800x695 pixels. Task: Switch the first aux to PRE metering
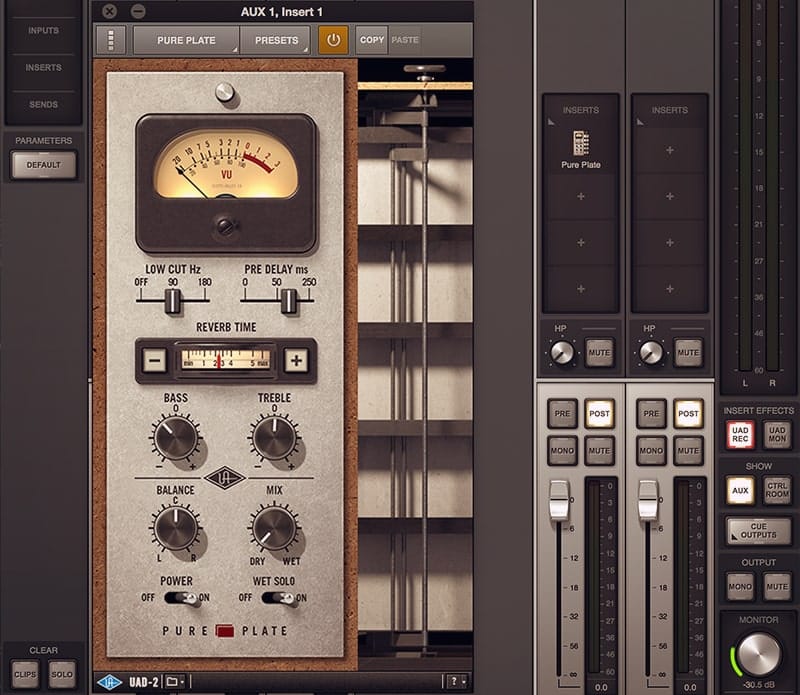(x=562, y=413)
